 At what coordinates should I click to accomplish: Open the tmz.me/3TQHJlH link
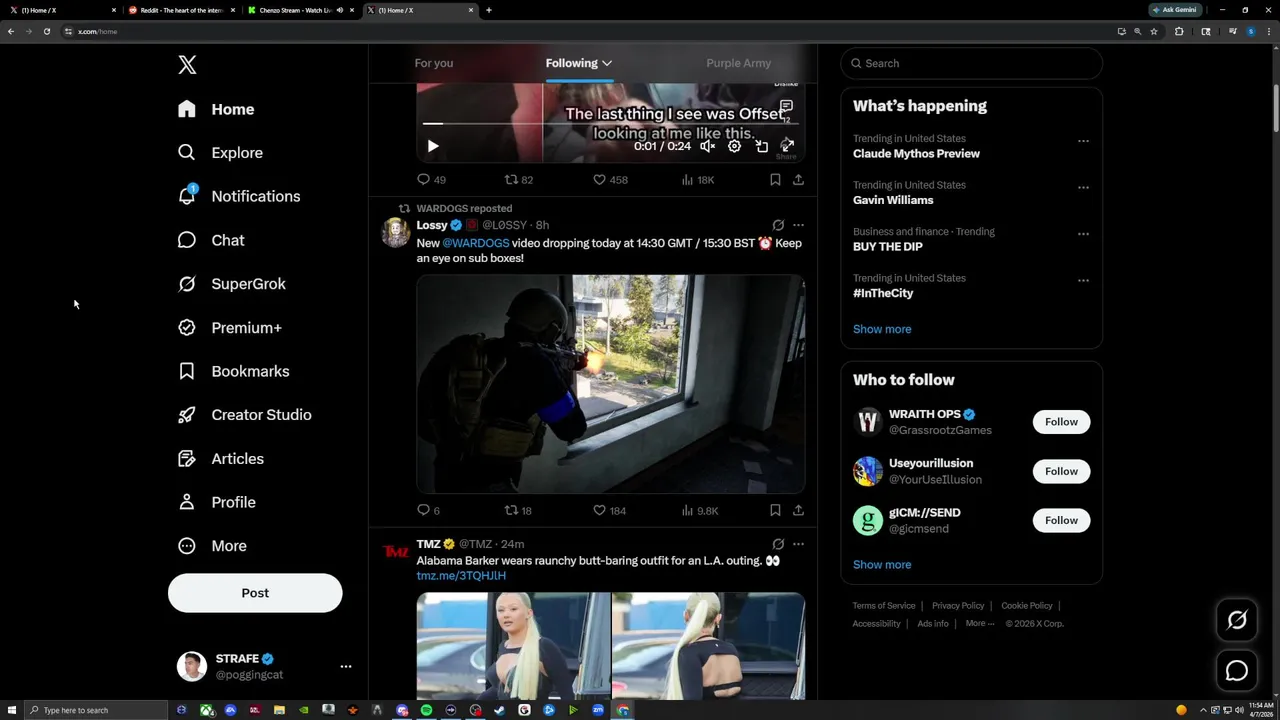point(461,576)
